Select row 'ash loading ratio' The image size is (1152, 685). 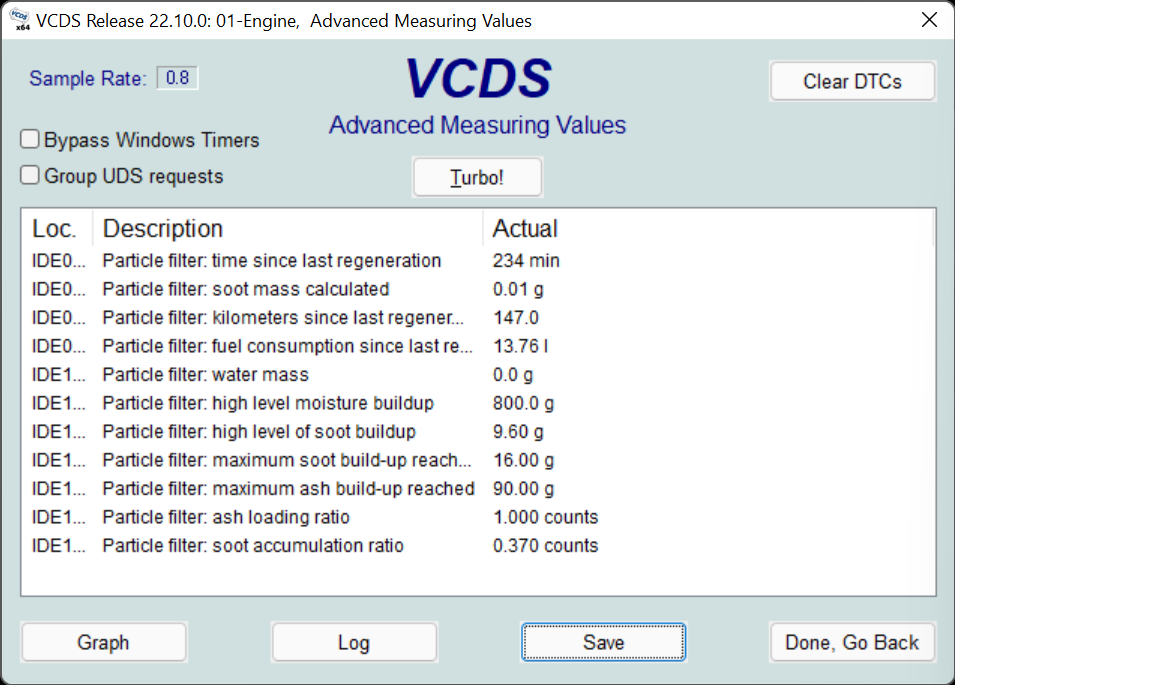pyautogui.click(x=478, y=517)
